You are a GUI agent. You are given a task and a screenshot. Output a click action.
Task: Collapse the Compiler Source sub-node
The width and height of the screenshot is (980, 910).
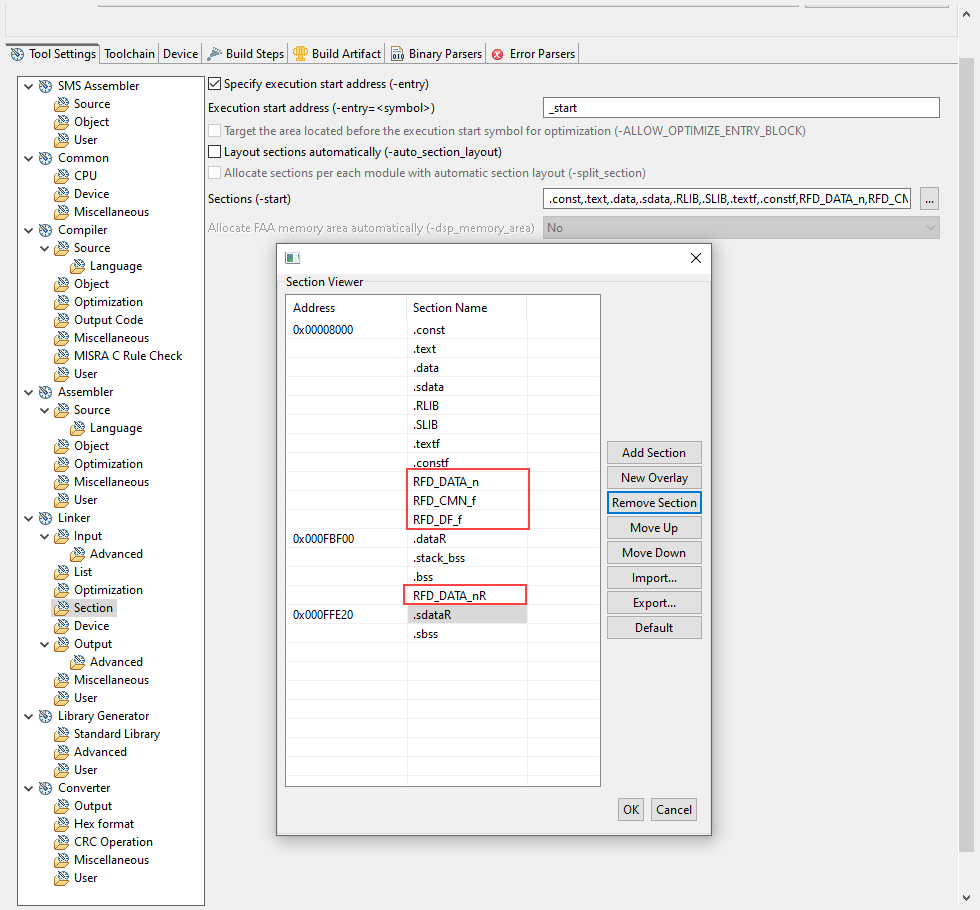44,248
